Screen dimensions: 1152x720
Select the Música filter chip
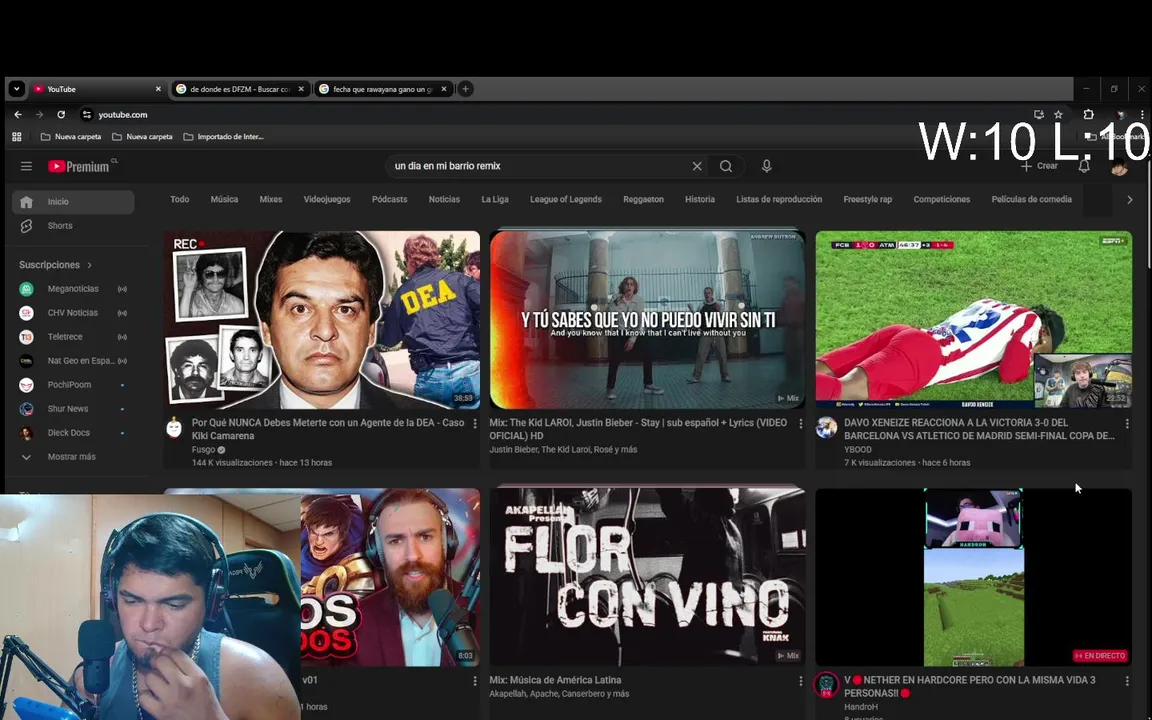(x=224, y=199)
